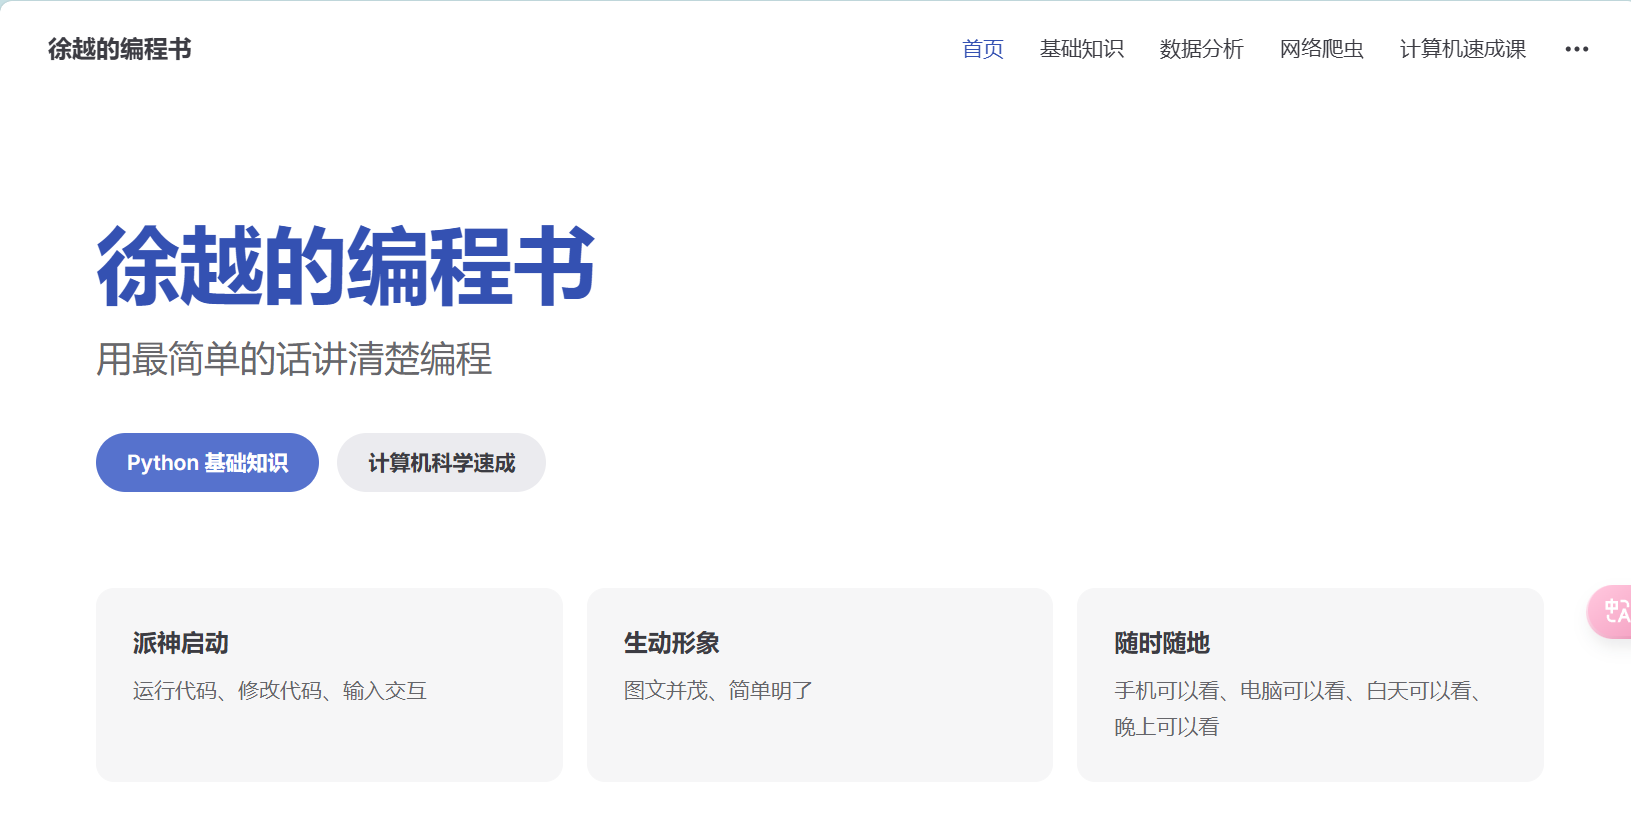Image resolution: width=1631 pixels, height=828 pixels.
Task: Click the text 图文并茂、简单明了
Action: [x=718, y=691]
